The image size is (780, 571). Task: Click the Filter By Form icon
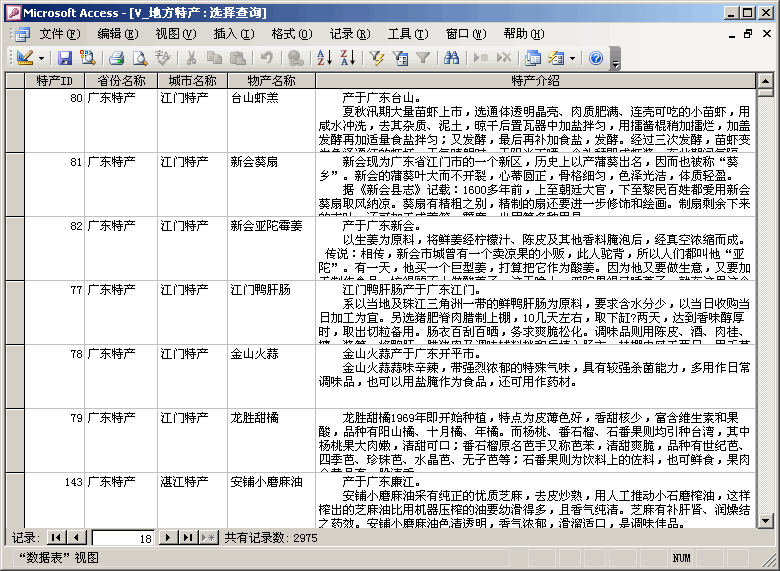click(400, 58)
